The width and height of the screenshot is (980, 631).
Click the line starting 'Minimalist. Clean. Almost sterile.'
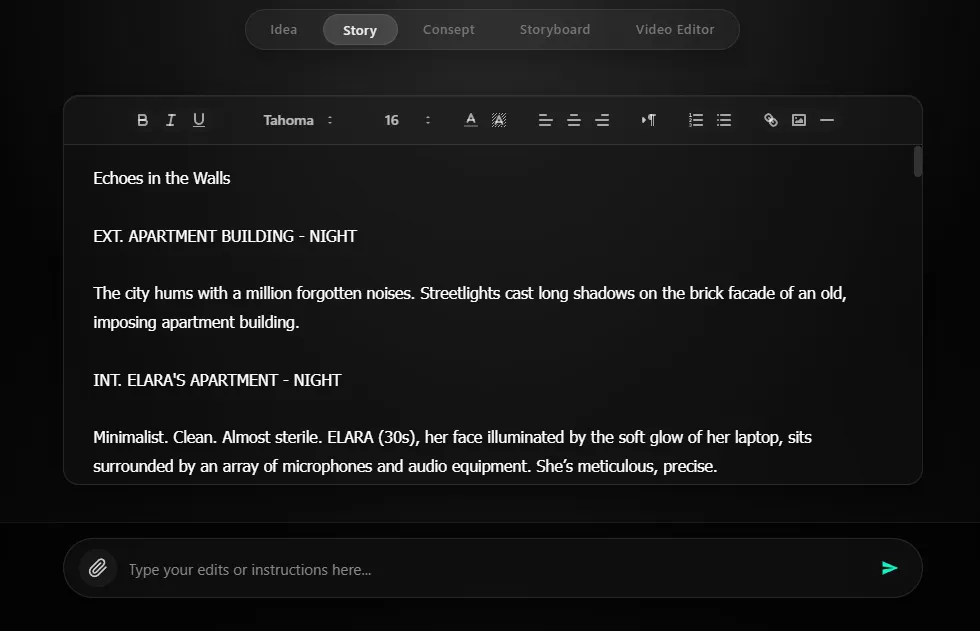coord(452,437)
